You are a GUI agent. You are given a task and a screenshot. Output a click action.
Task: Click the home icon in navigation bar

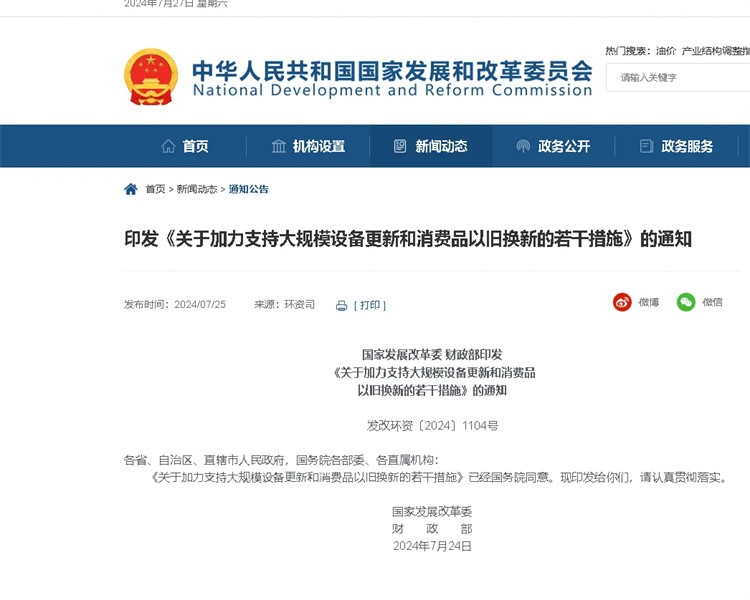(168, 146)
